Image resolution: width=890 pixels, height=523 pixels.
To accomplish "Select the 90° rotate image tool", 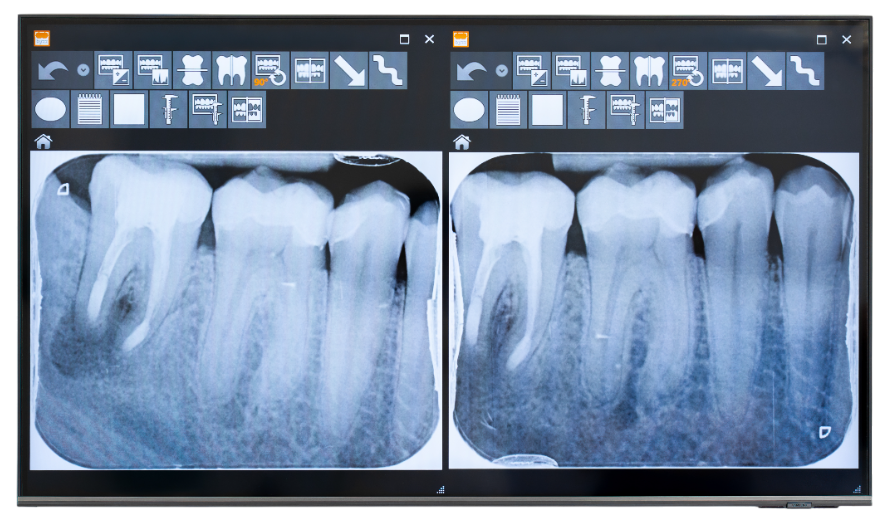I will tap(270, 71).
